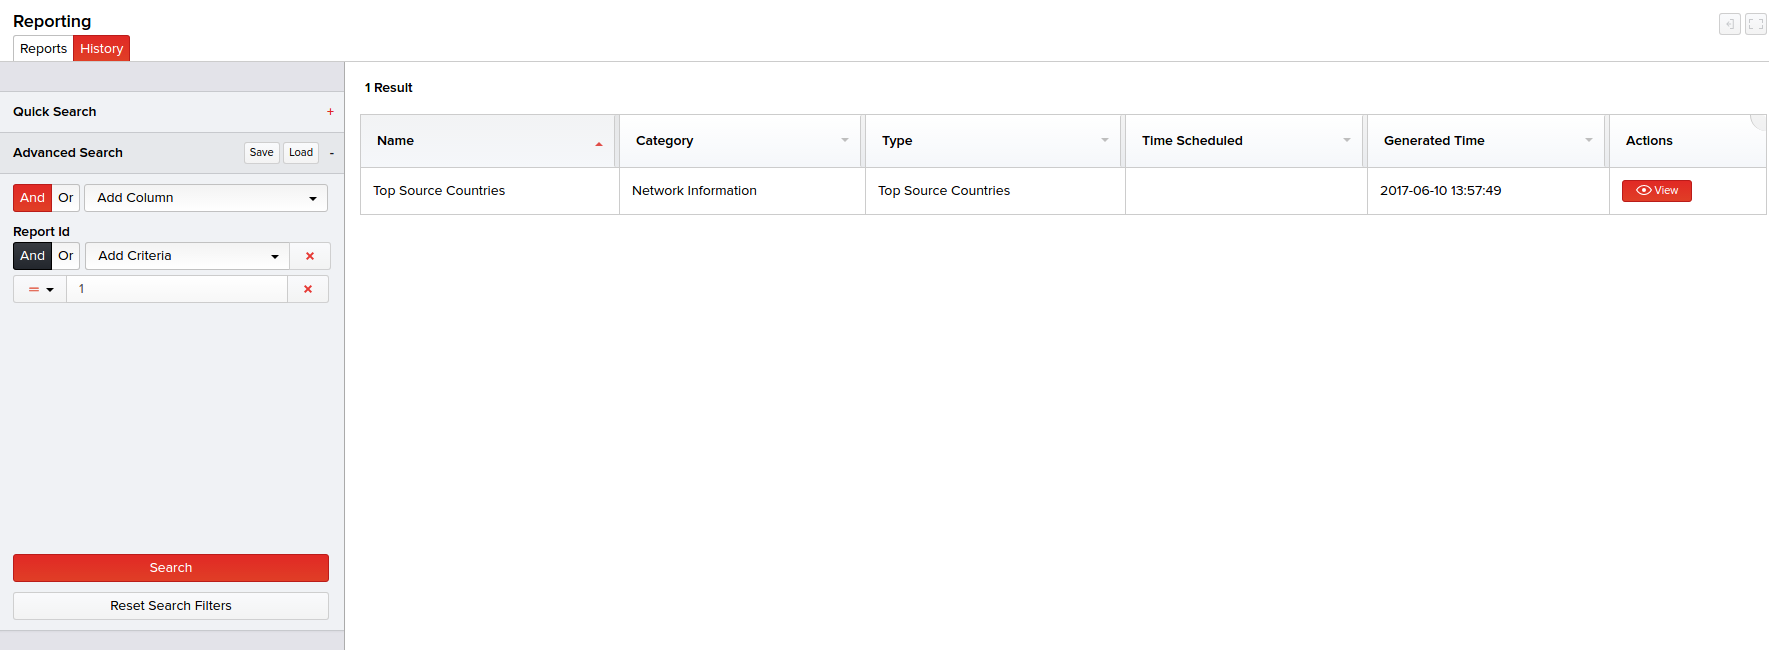Open the equals operator dropdown
The height and width of the screenshot is (650, 1769).
point(40,289)
